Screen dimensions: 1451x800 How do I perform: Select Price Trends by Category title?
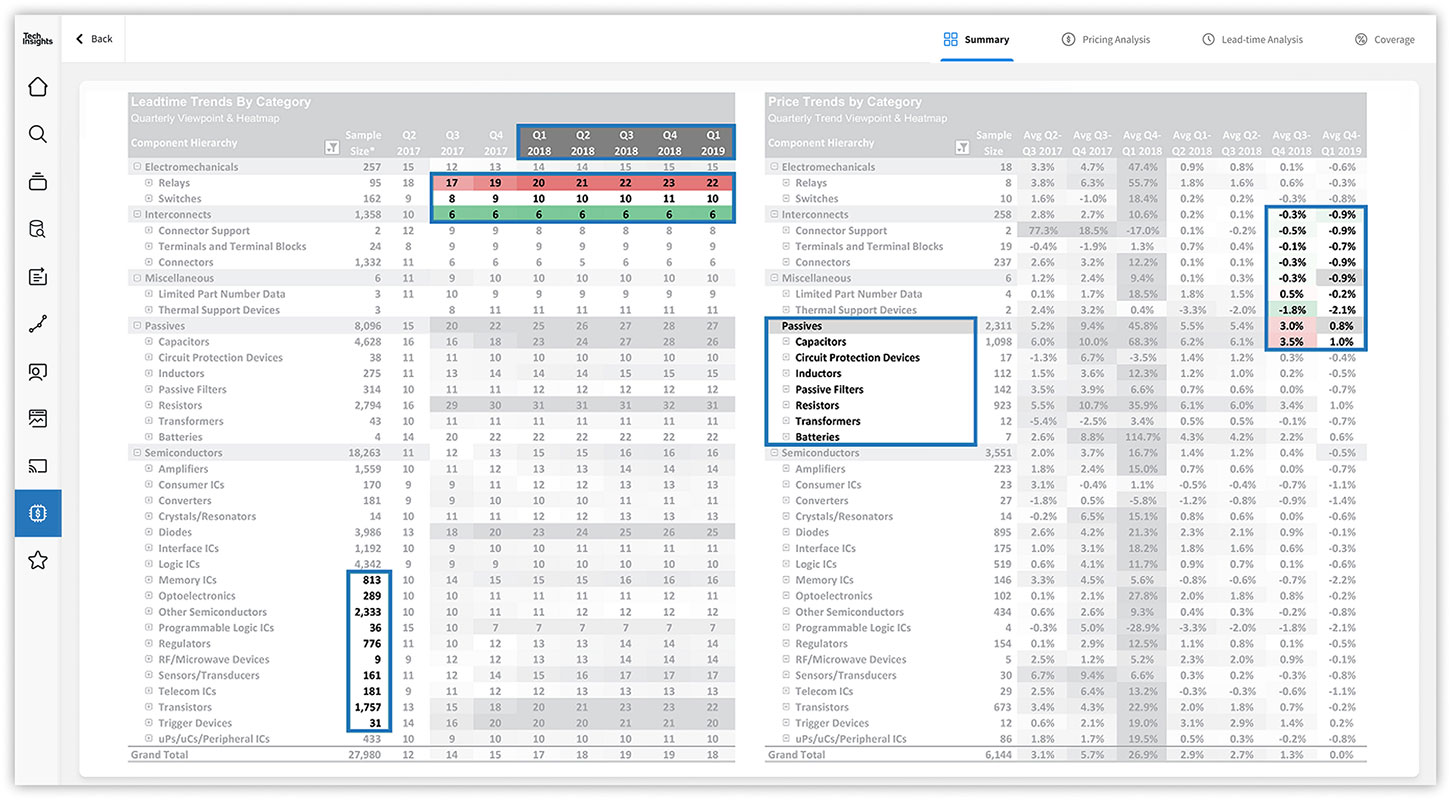point(844,102)
